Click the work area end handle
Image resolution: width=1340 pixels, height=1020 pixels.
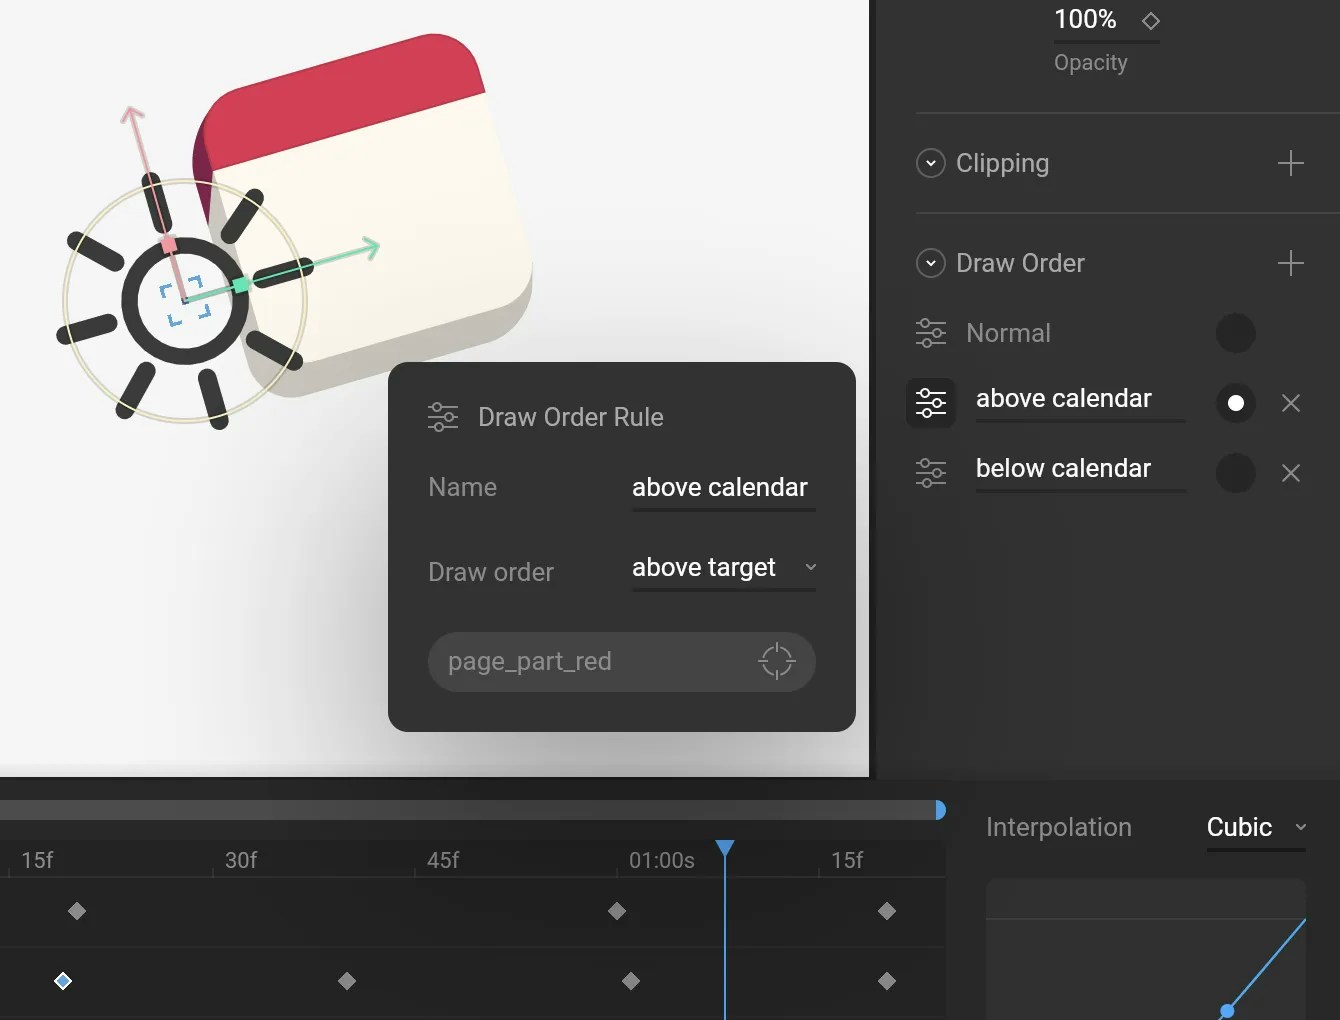point(940,809)
